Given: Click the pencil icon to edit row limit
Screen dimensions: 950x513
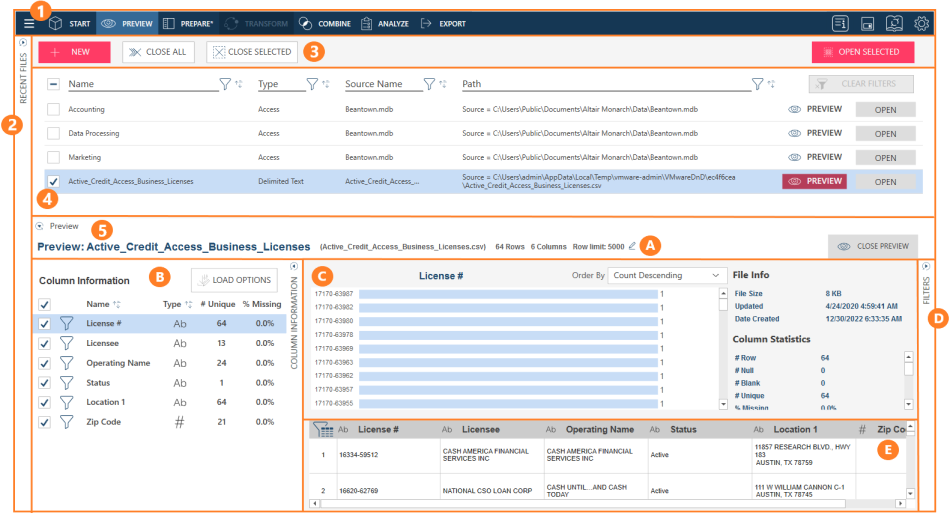Looking at the screenshot, I should click(632, 246).
